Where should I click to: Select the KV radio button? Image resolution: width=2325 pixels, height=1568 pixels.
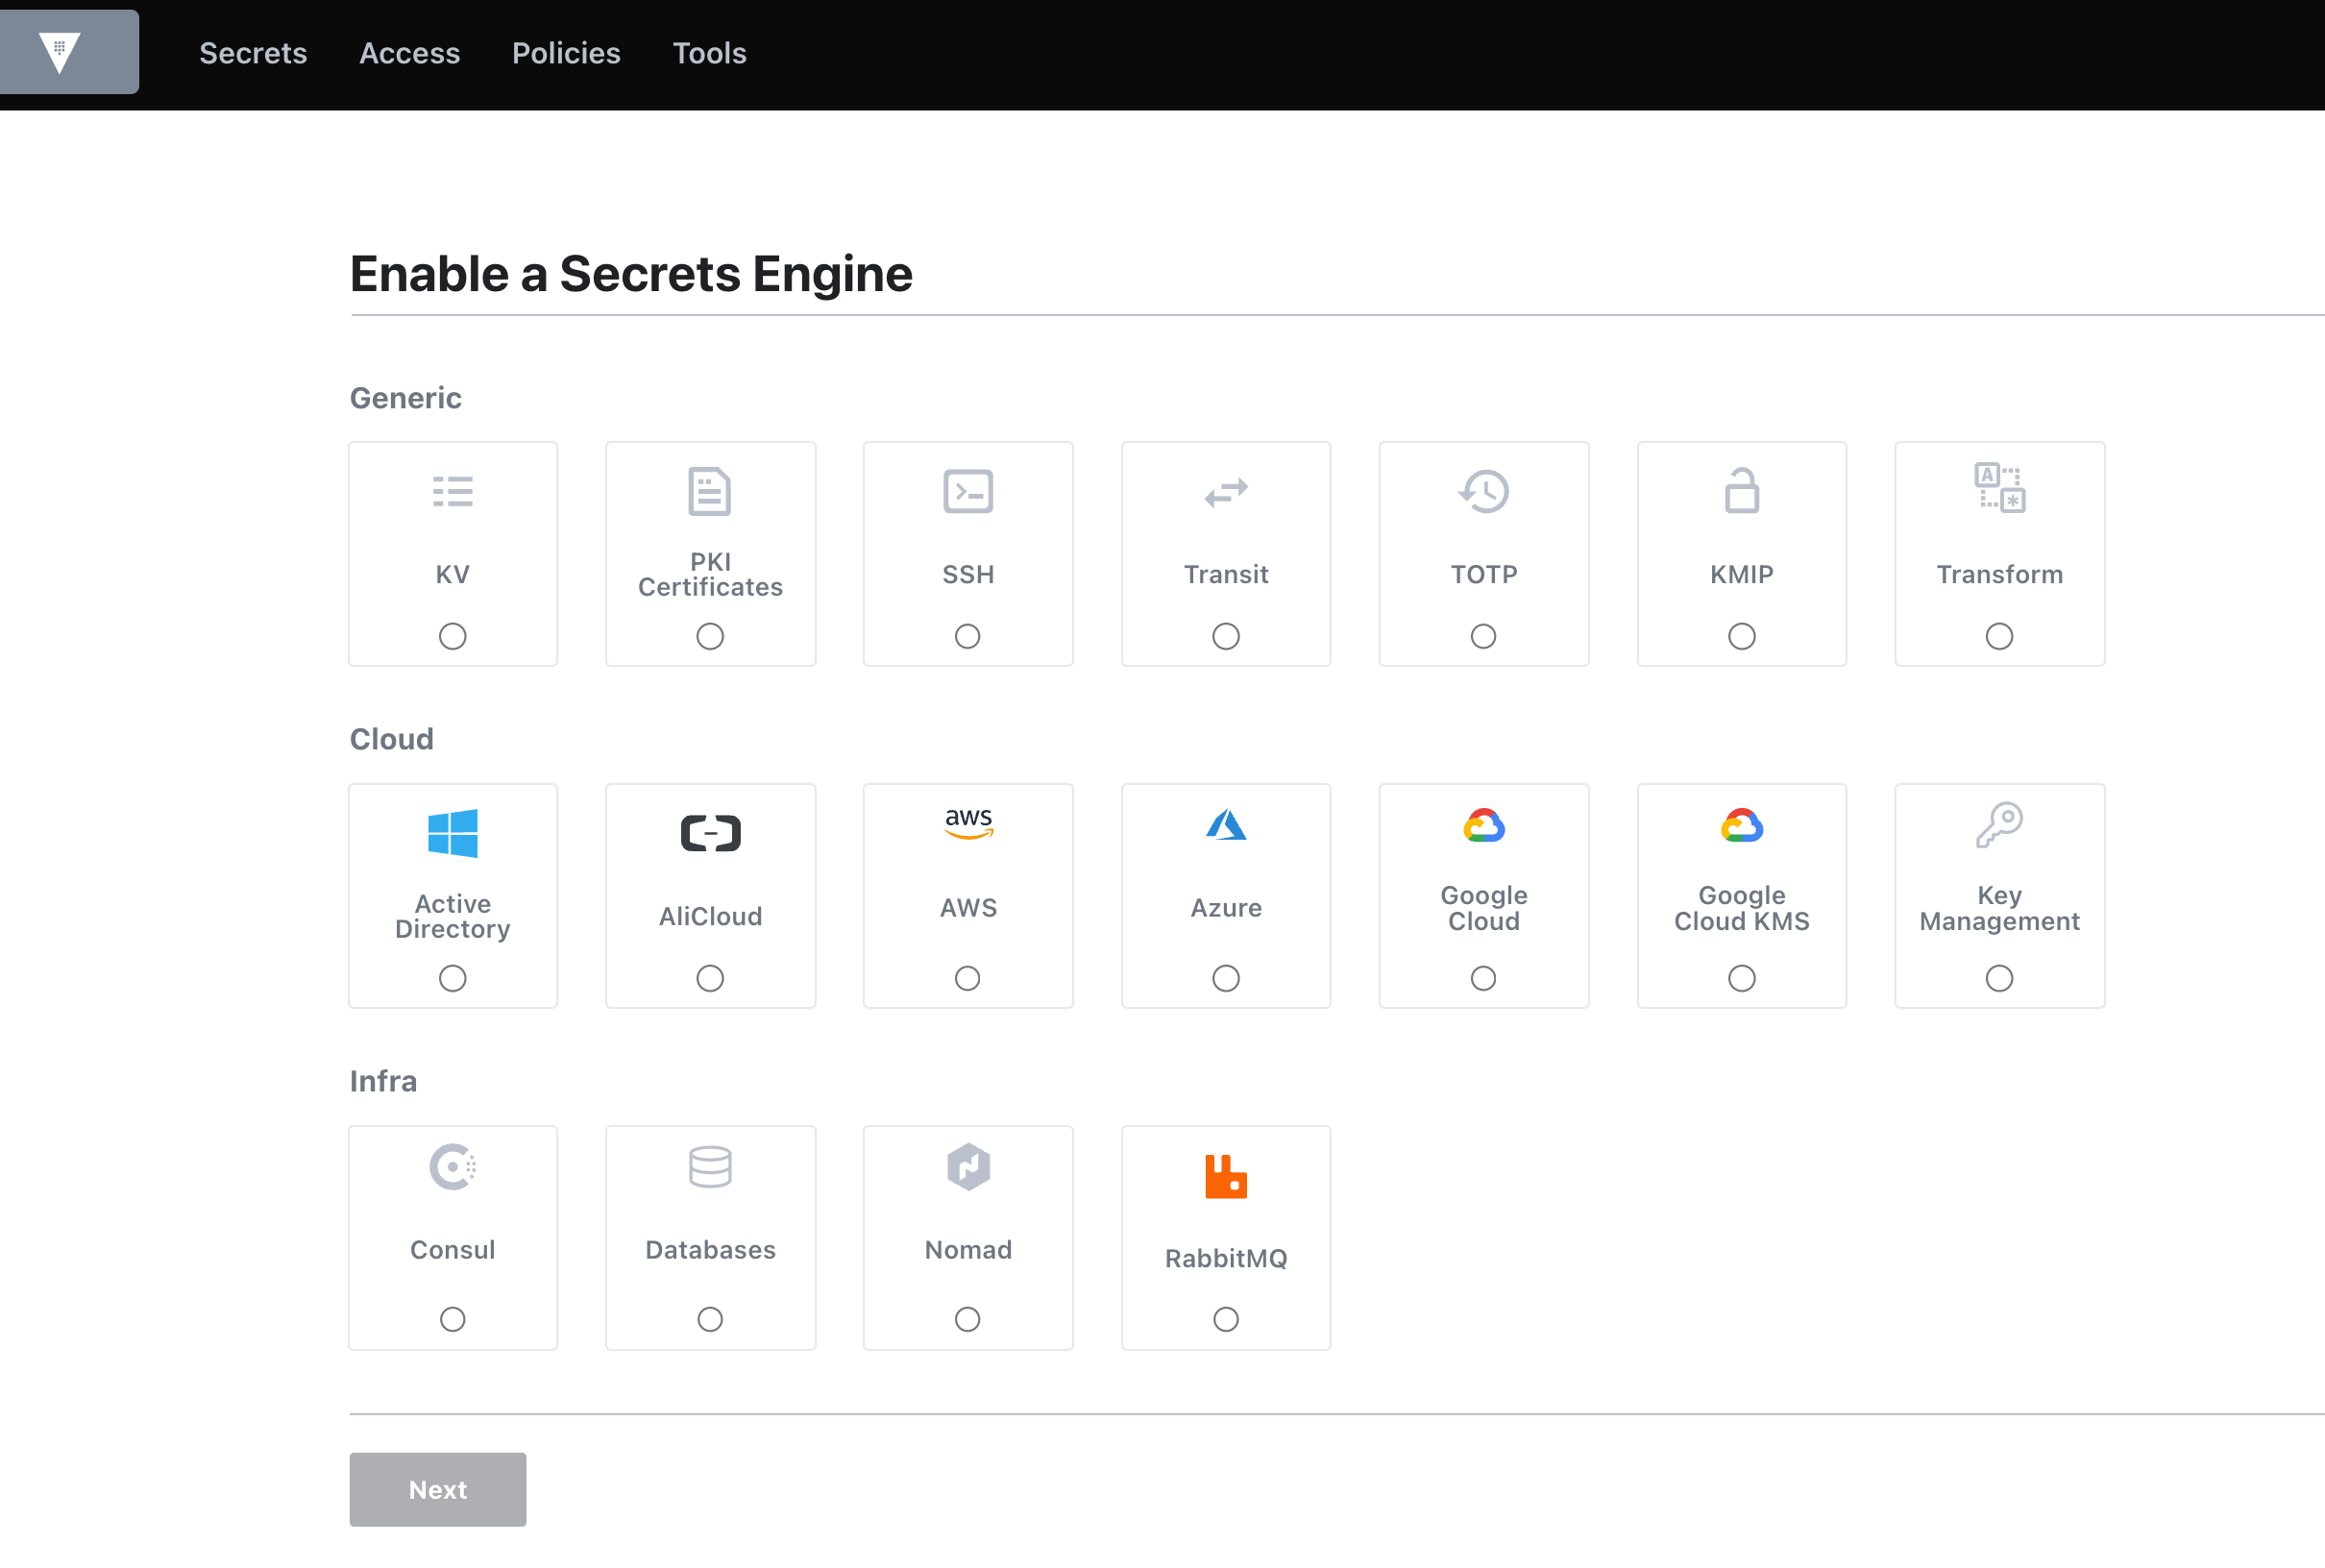pos(452,636)
